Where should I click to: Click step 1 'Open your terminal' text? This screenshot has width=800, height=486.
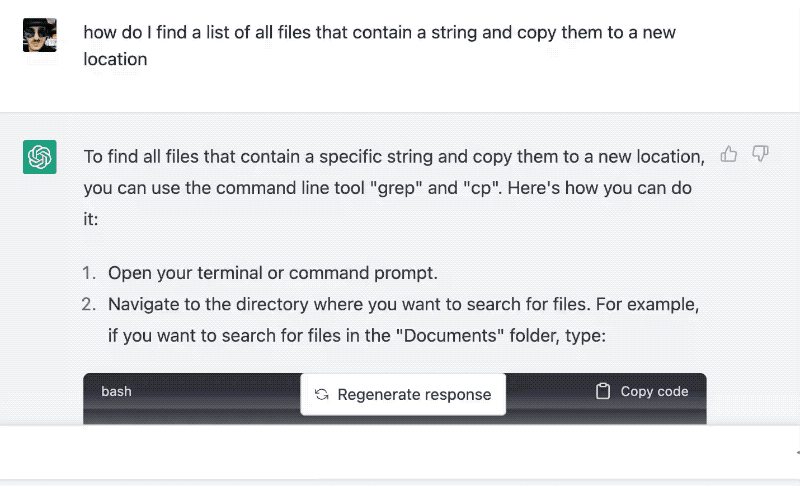pyautogui.click(x=272, y=273)
